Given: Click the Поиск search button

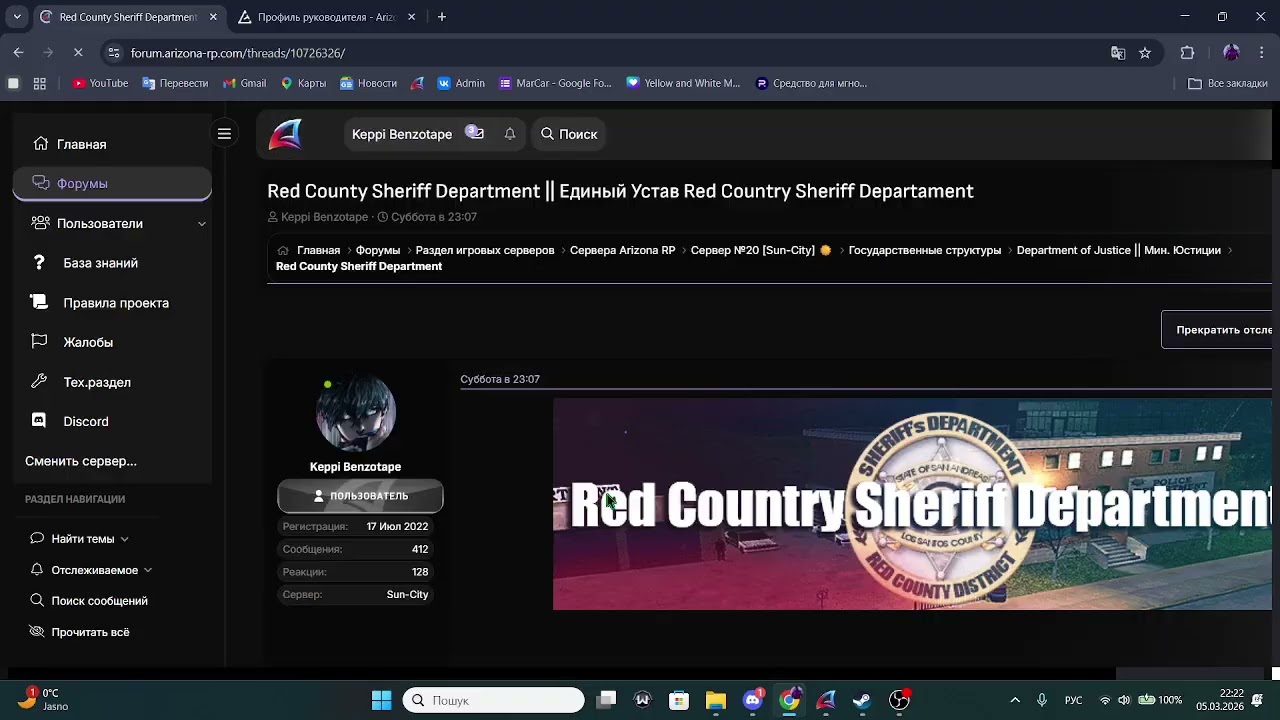Looking at the screenshot, I should 569,134.
